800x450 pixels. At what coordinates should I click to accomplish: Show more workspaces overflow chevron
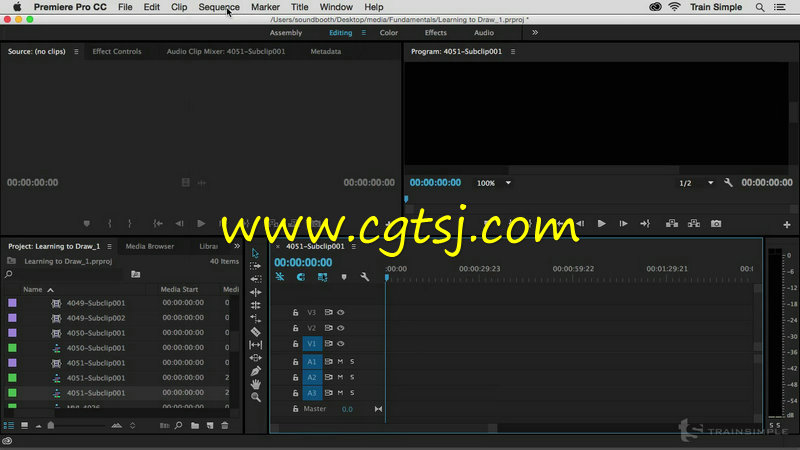[535, 33]
